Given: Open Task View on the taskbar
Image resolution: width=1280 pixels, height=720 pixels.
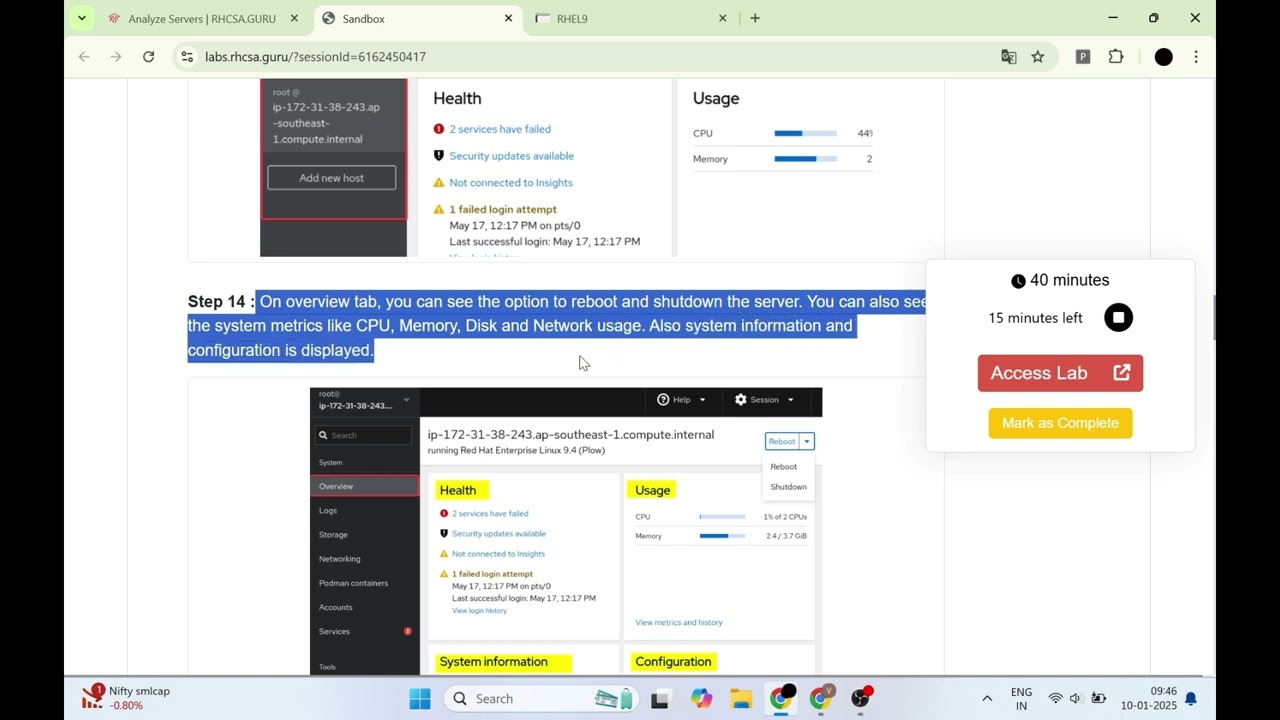Looking at the screenshot, I should tap(660, 699).
